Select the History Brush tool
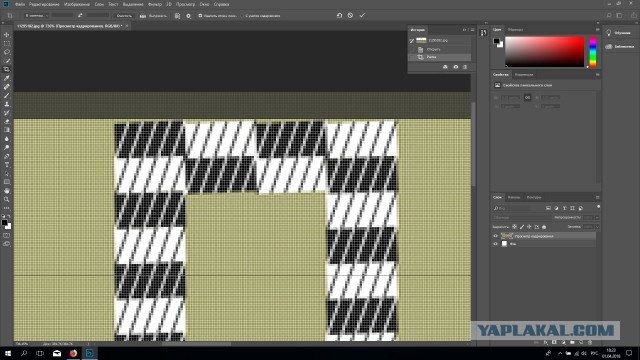640x360 pixels. (x=7, y=113)
